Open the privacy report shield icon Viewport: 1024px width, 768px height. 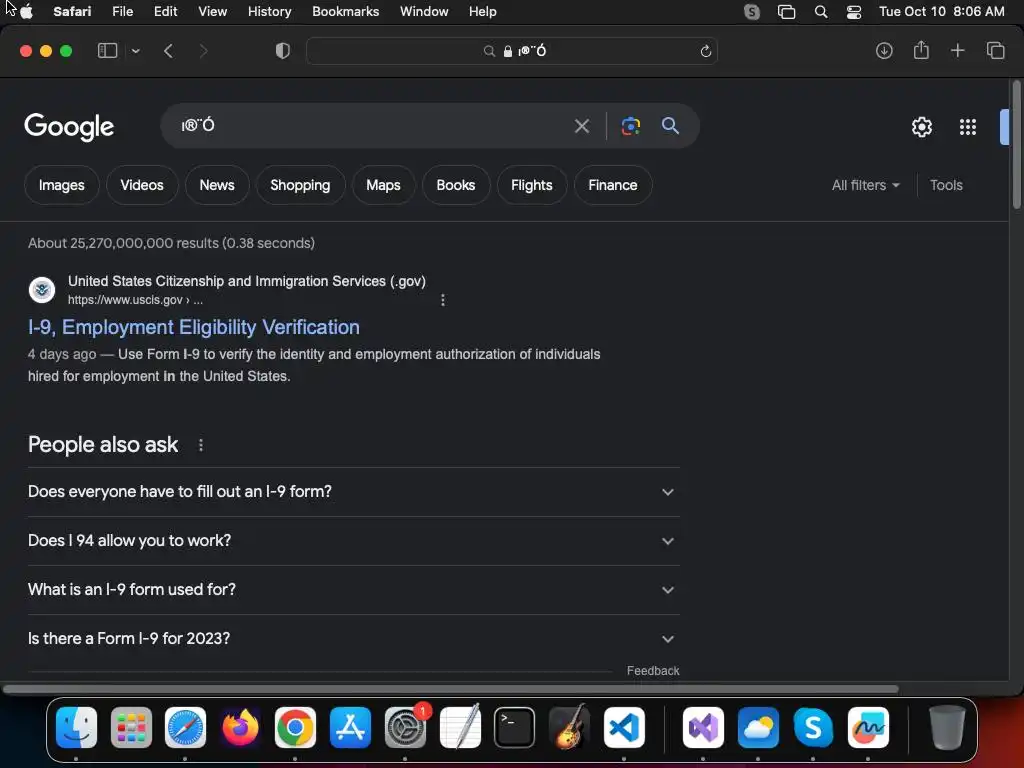tap(283, 51)
